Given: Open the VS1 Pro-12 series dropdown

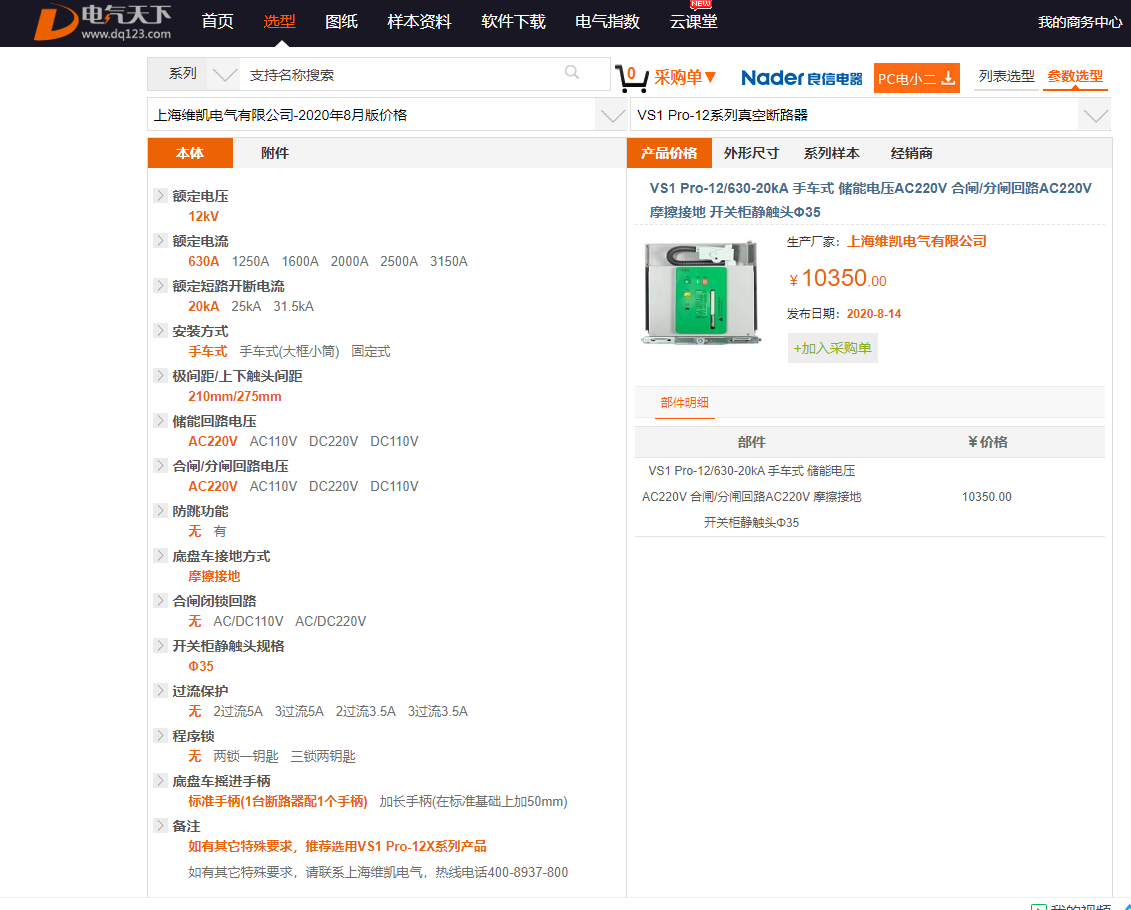Looking at the screenshot, I should pos(1095,115).
